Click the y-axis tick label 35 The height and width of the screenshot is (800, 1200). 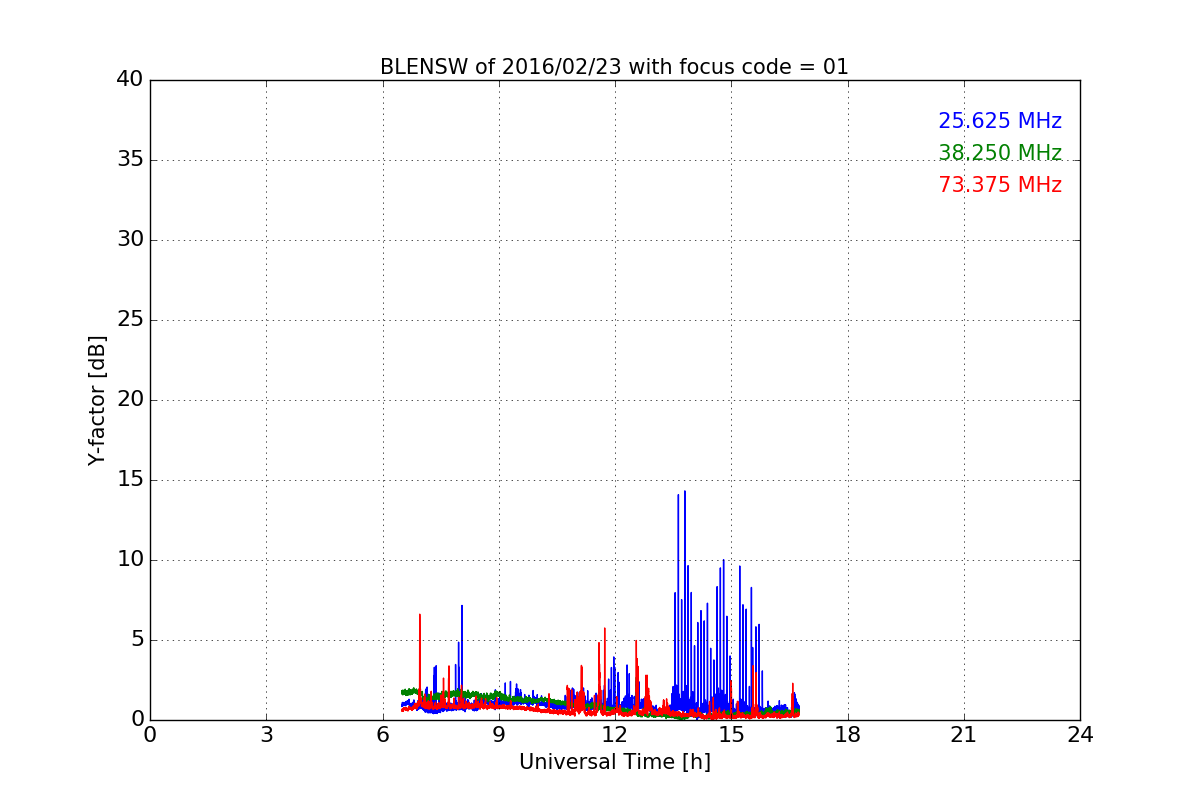click(130, 160)
